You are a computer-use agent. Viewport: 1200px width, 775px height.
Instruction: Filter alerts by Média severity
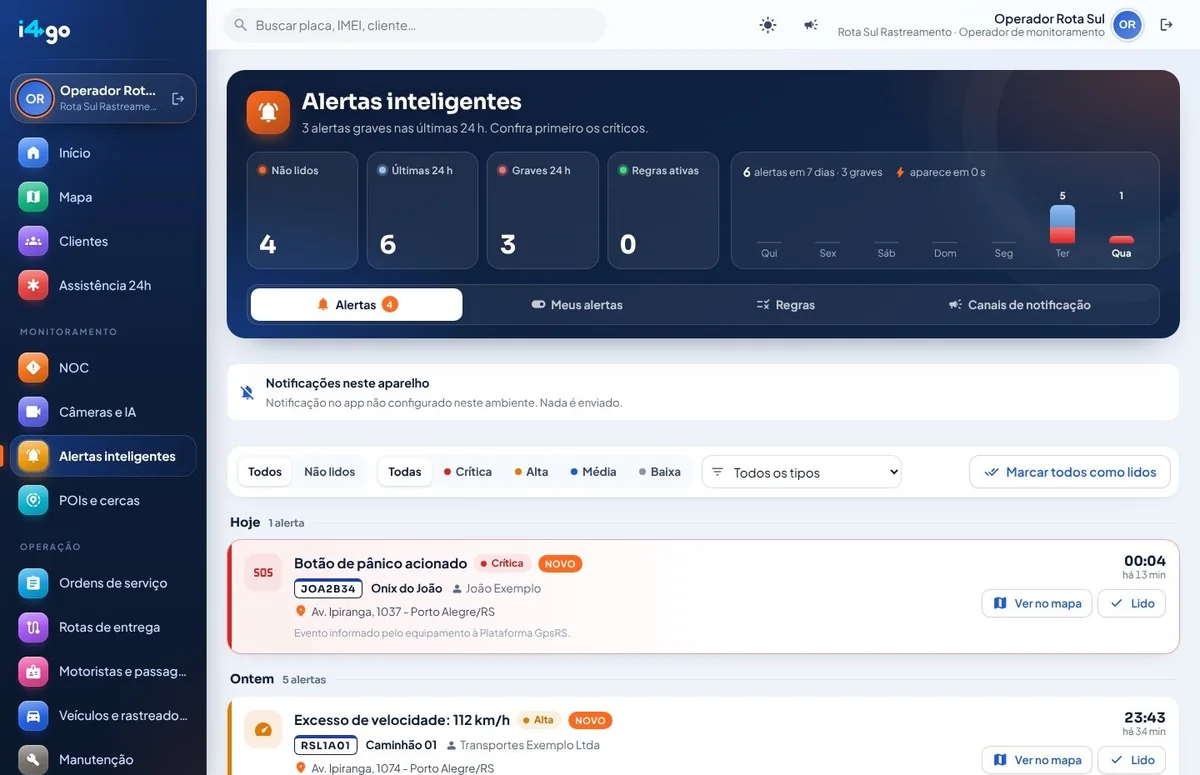point(593,472)
